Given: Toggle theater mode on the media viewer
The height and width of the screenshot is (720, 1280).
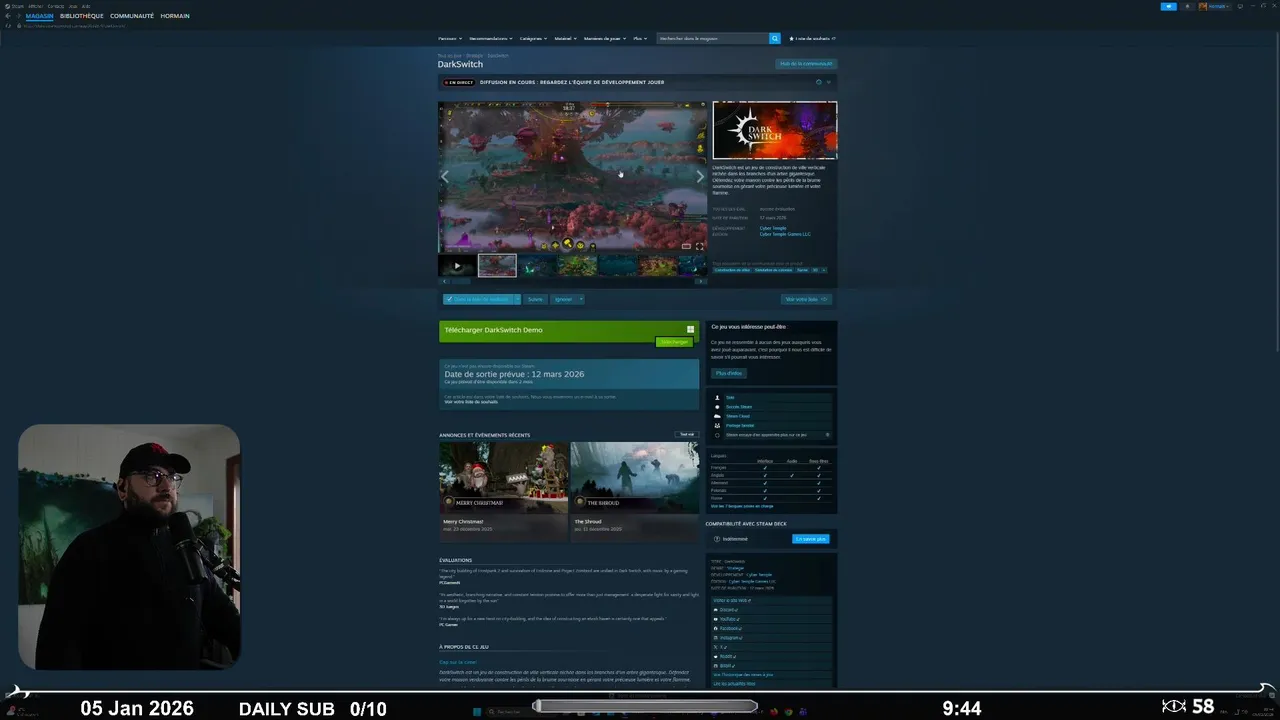Looking at the screenshot, I should tap(686, 246).
